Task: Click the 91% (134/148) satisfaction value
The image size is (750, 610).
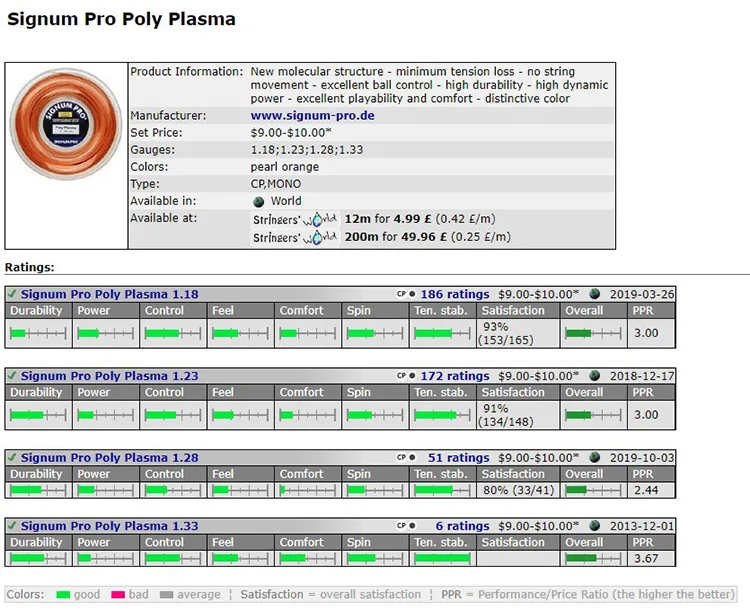Action: (x=506, y=415)
